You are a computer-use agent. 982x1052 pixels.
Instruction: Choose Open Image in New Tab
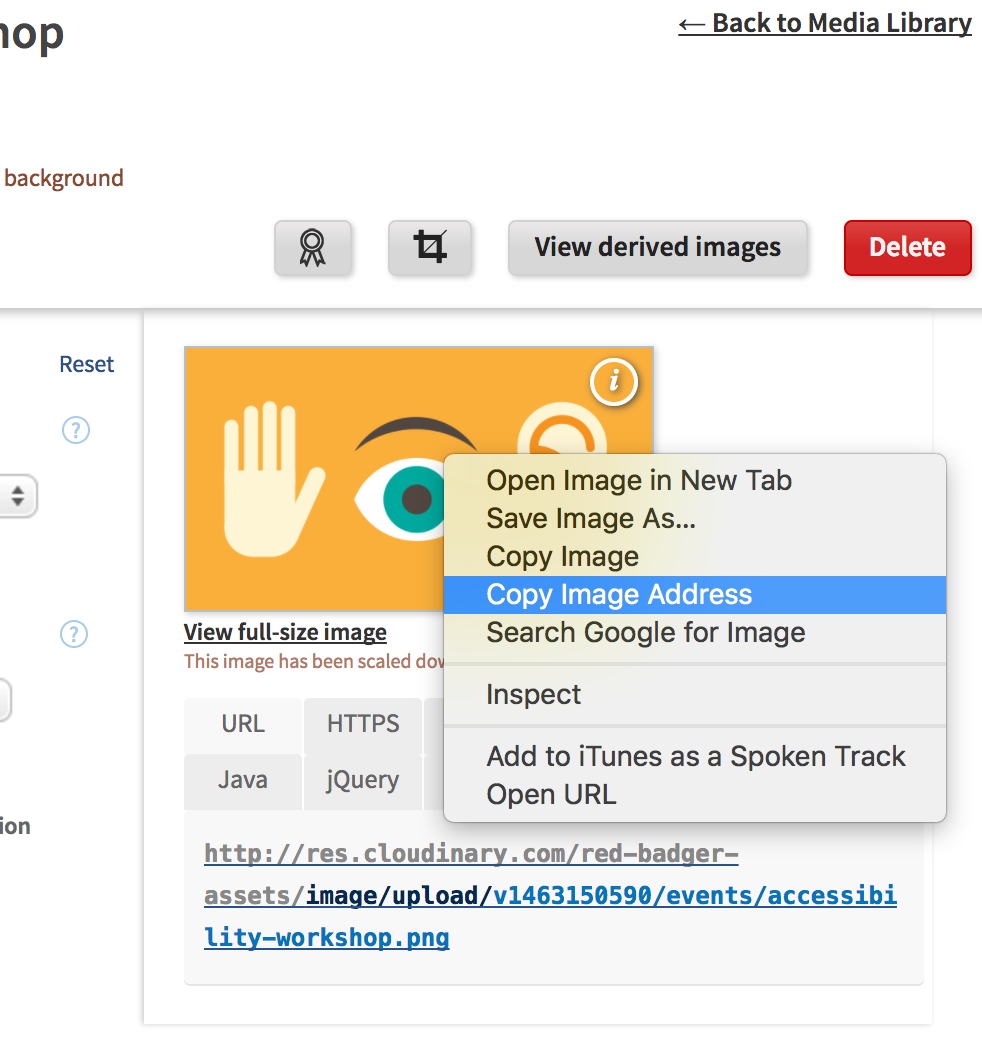(639, 480)
